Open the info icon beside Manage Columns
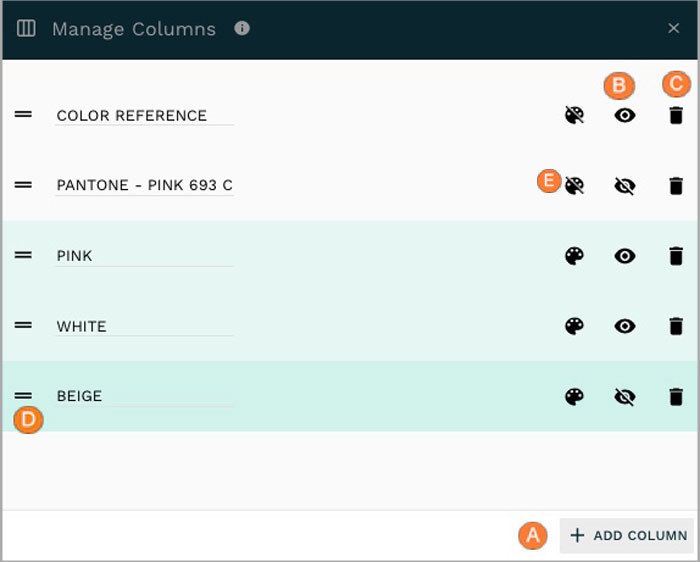700x562 pixels. (x=242, y=29)
